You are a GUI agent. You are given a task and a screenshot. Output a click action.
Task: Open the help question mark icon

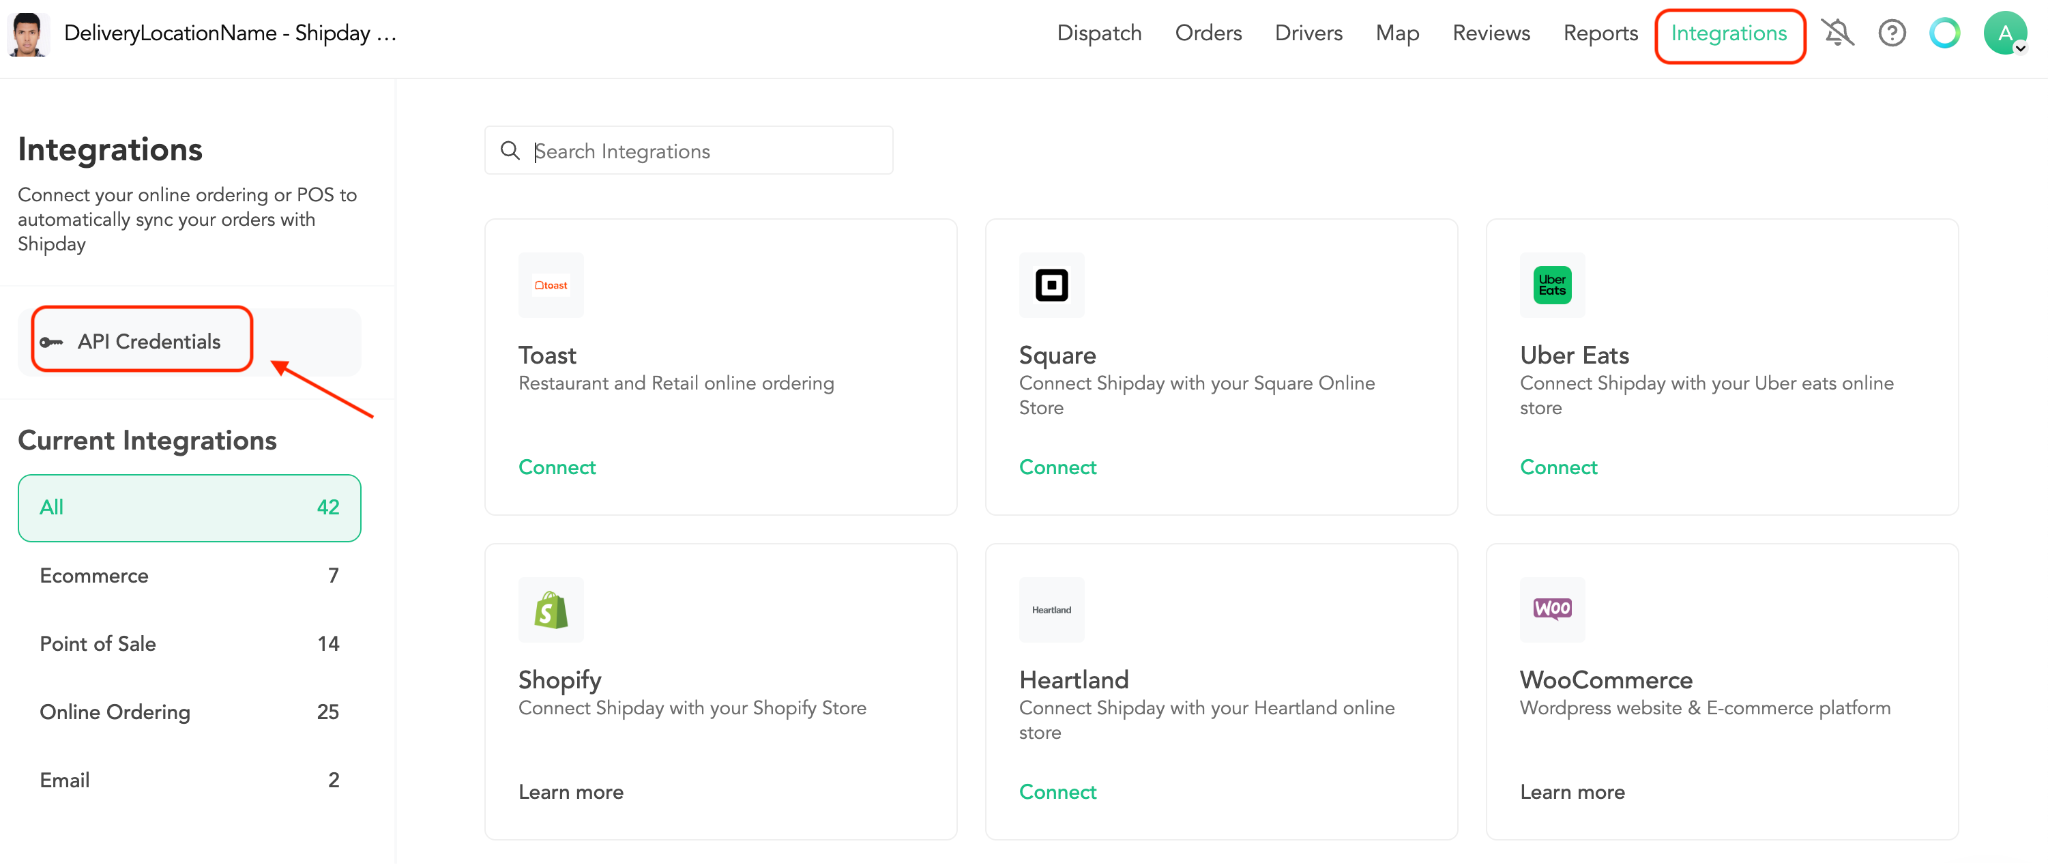[x=1892, y=33]
